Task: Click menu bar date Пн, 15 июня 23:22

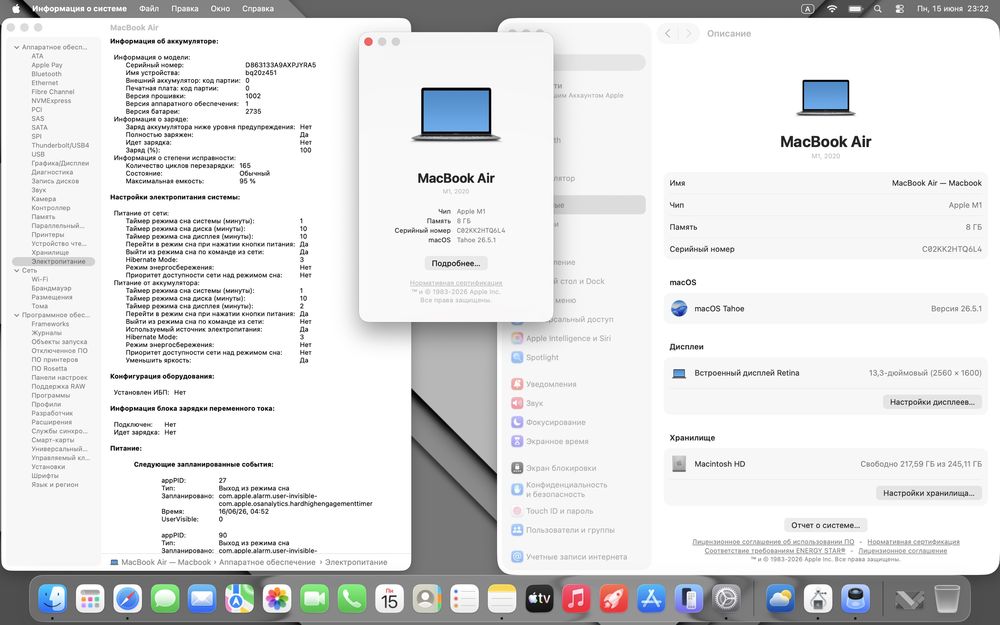Action: pos(953,8)
